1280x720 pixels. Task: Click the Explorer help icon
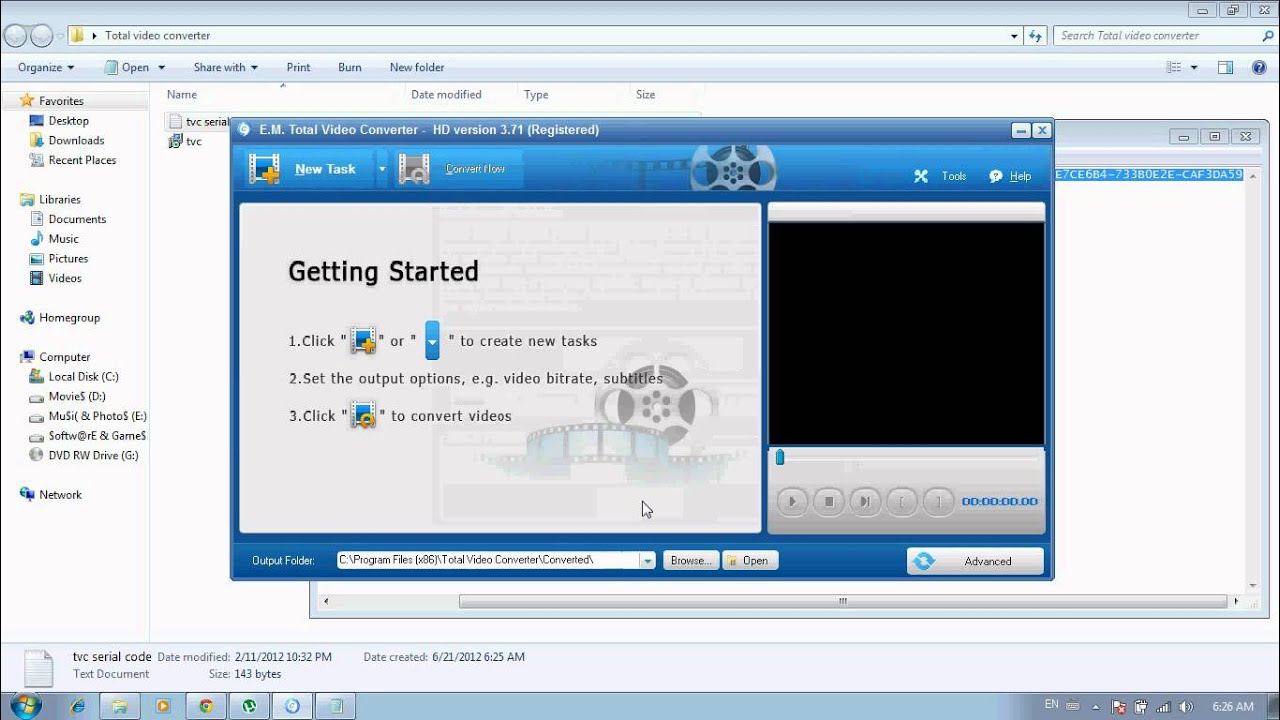[1259, 67]
